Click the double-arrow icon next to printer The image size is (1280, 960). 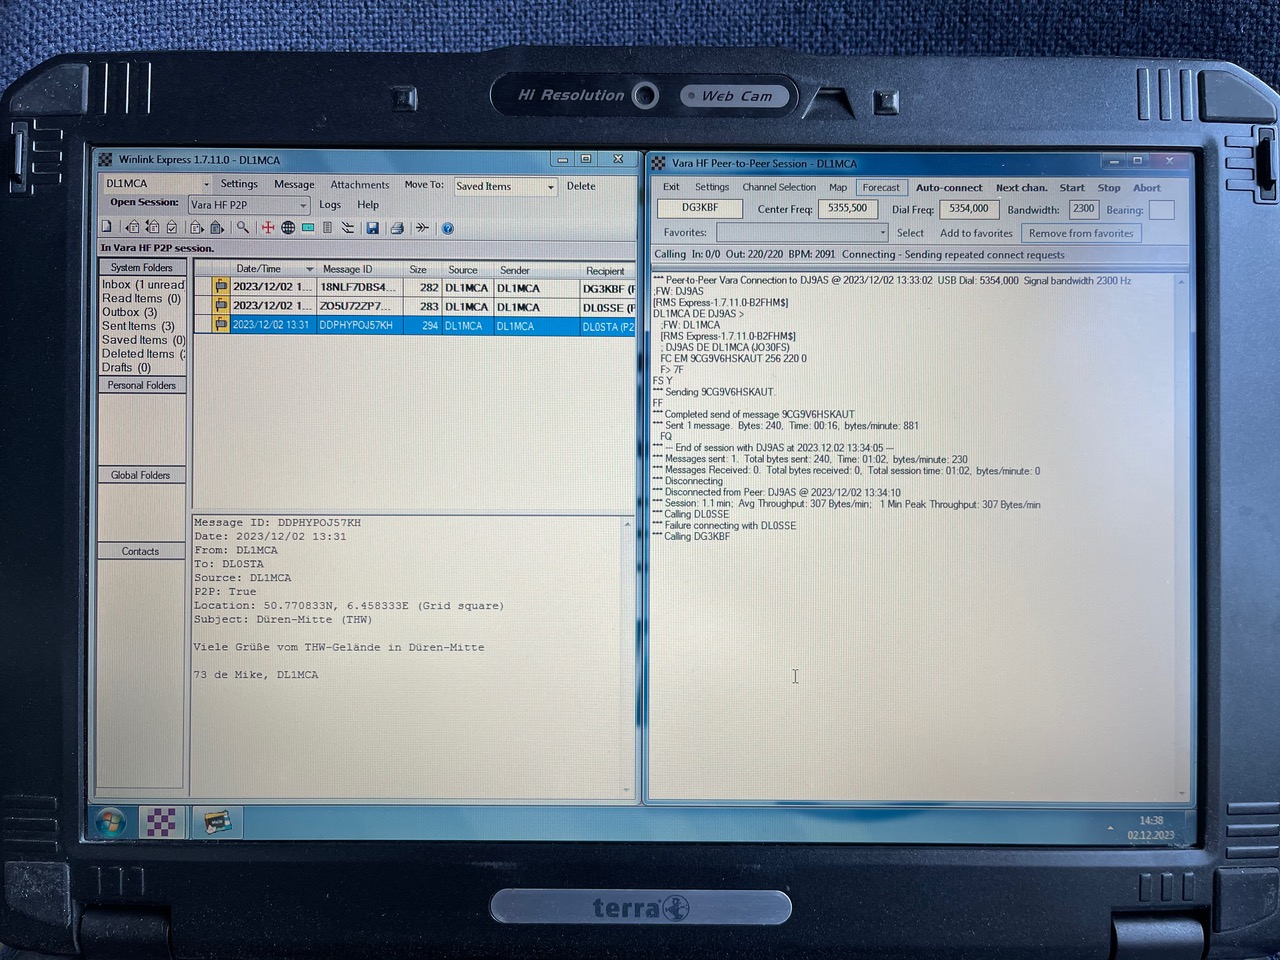pos(422,228)
